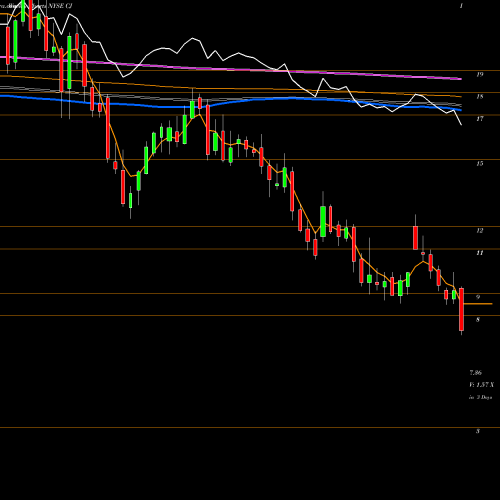
Task: Click the 'in 2 Days' text
Action: click(481, 397)
